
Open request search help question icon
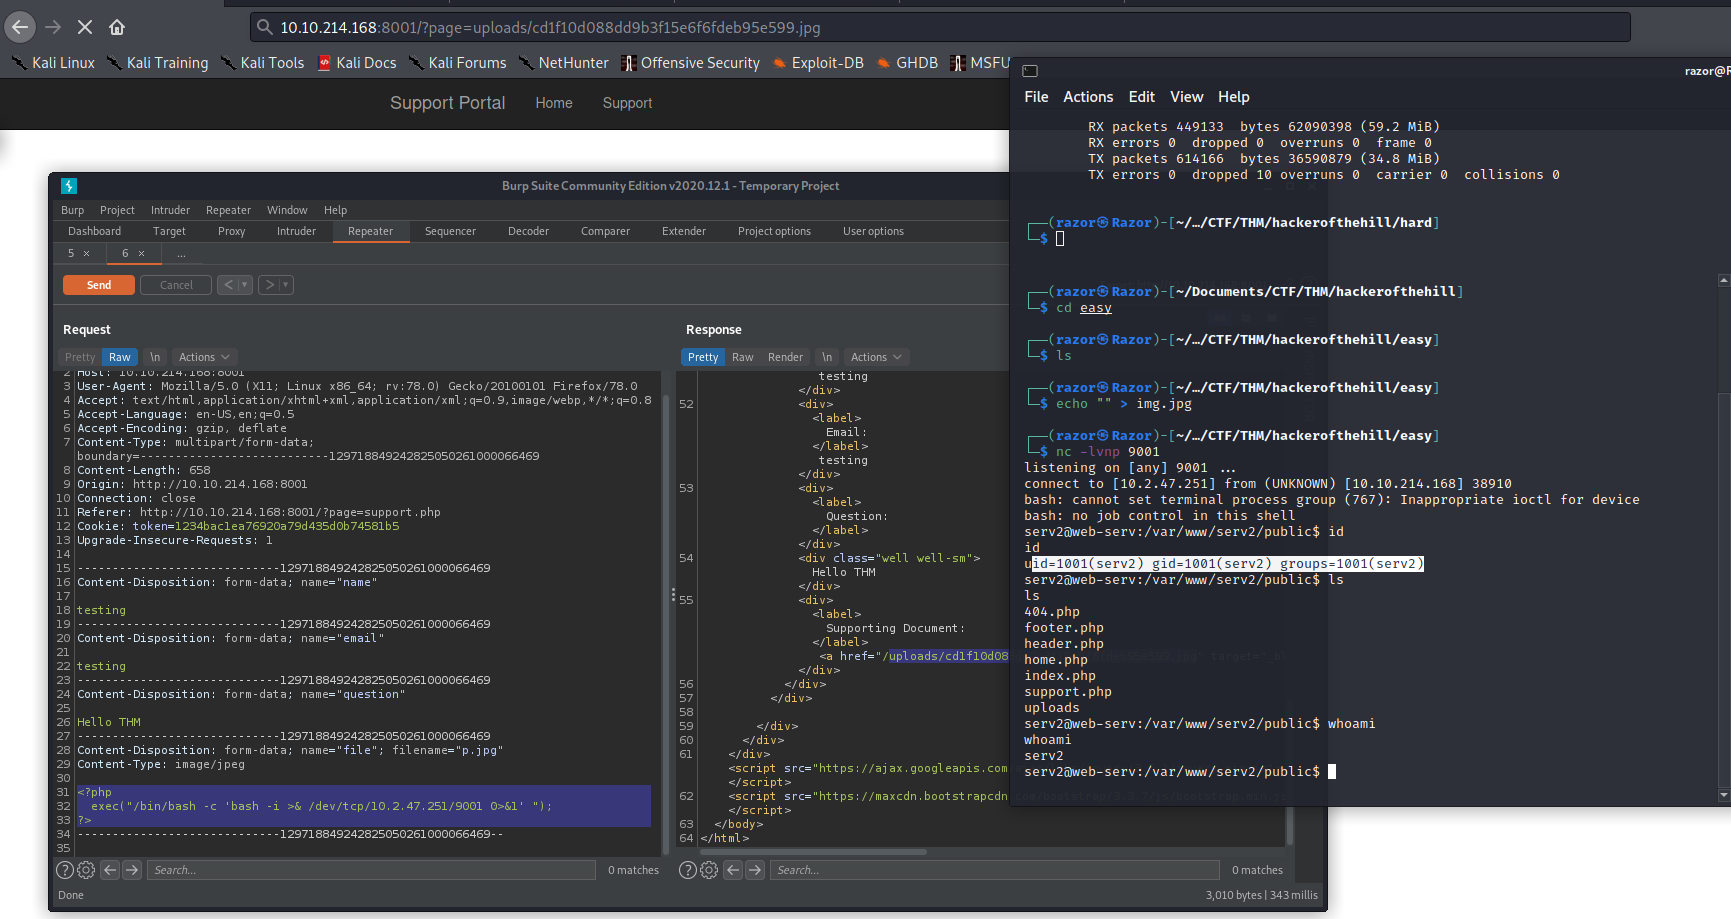[x=65, y=870]
